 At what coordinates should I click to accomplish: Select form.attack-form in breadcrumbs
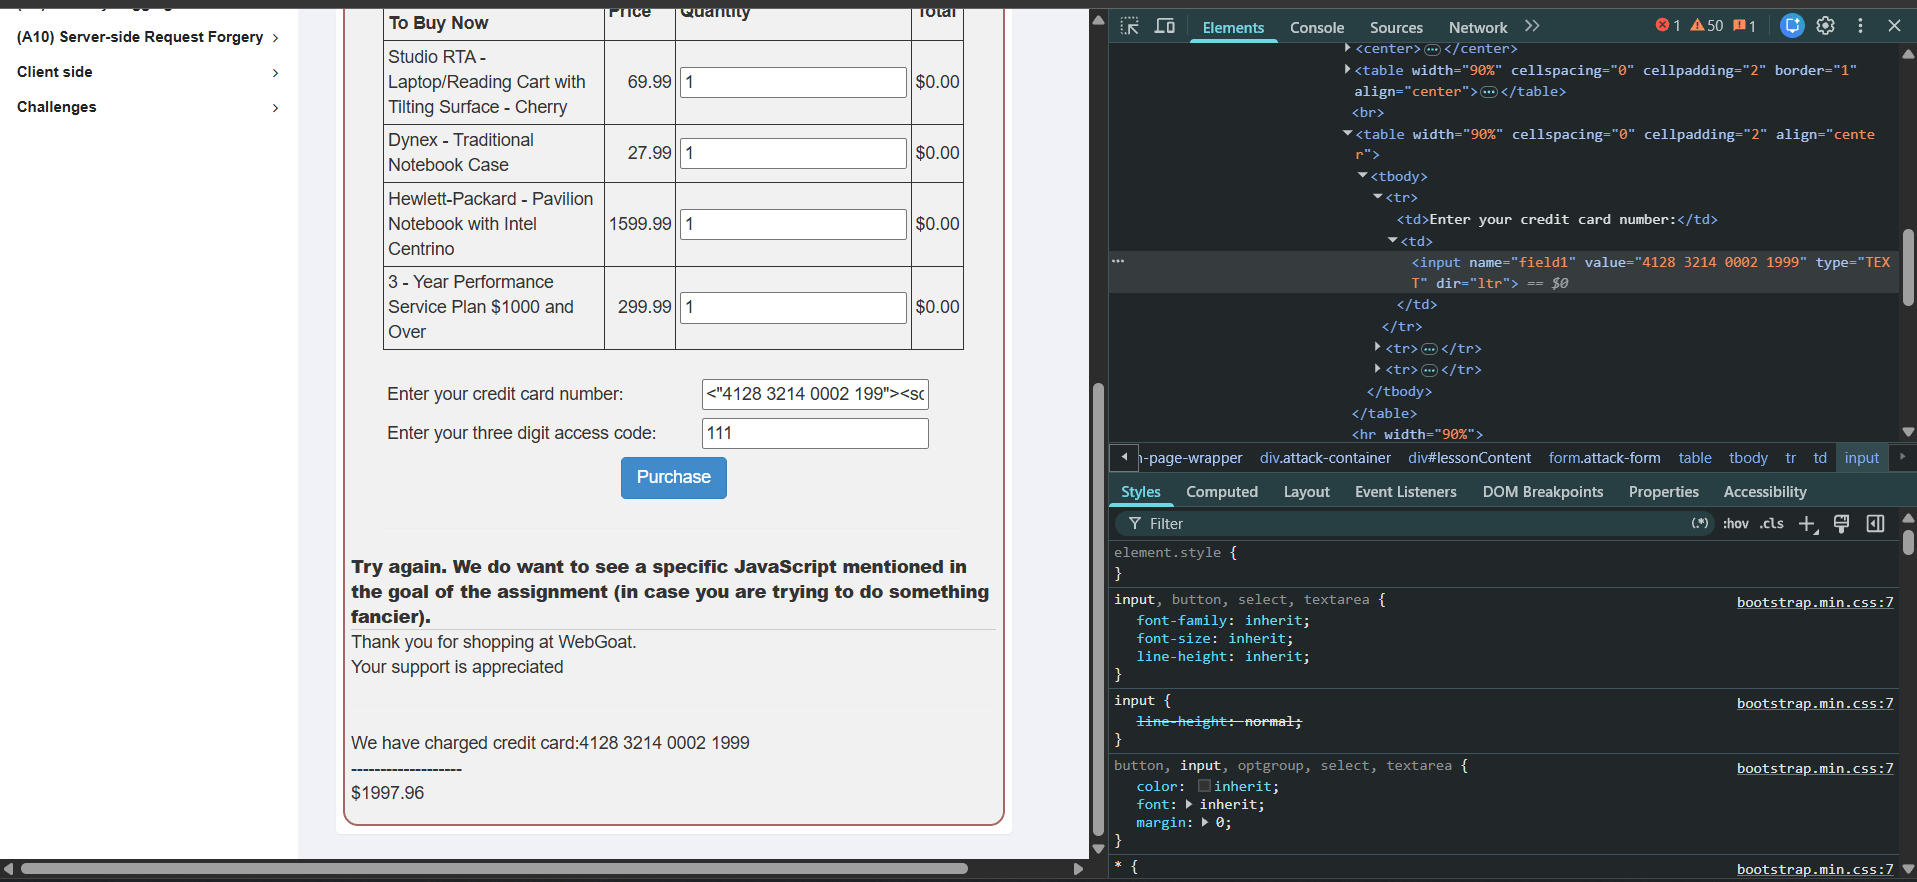(1604, 458)
